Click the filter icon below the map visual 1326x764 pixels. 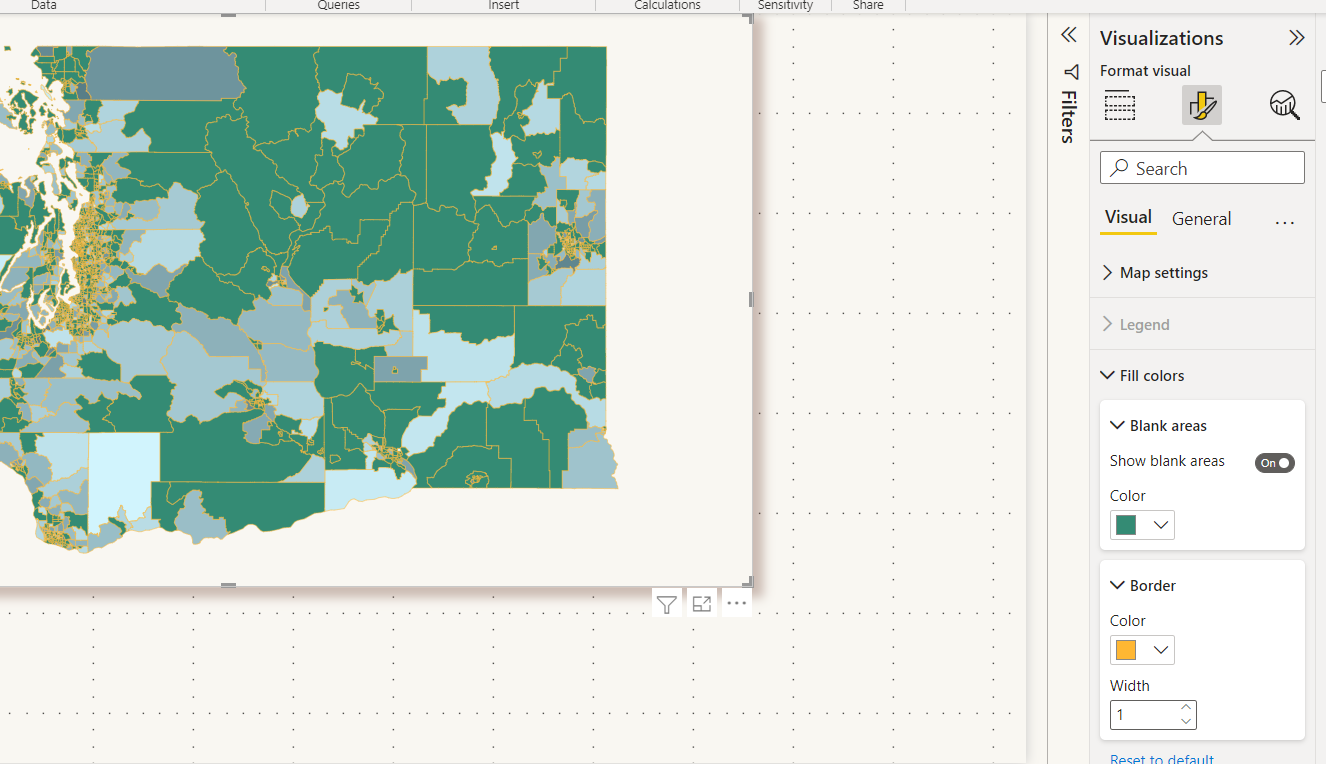pyautogui.click(x=667, y=603)
